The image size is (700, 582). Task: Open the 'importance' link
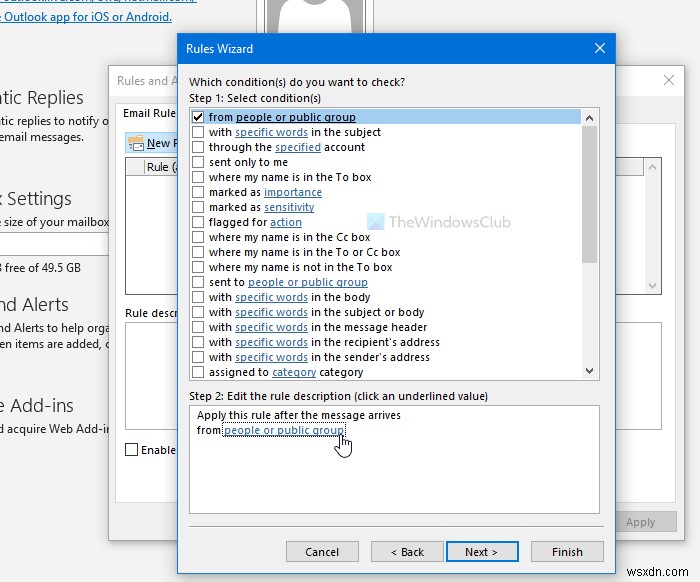tap(293, 192)
